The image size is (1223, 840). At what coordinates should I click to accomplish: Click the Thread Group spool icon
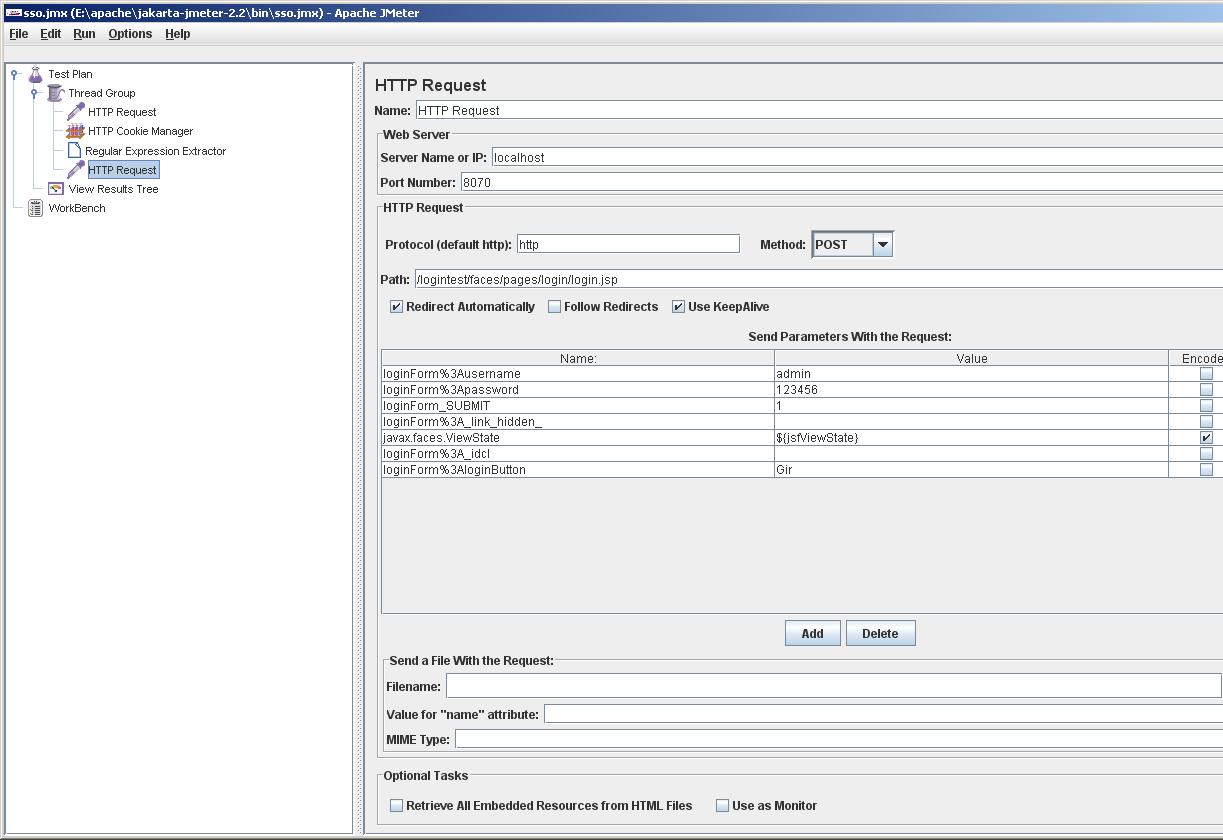click(x=57, y=92)
